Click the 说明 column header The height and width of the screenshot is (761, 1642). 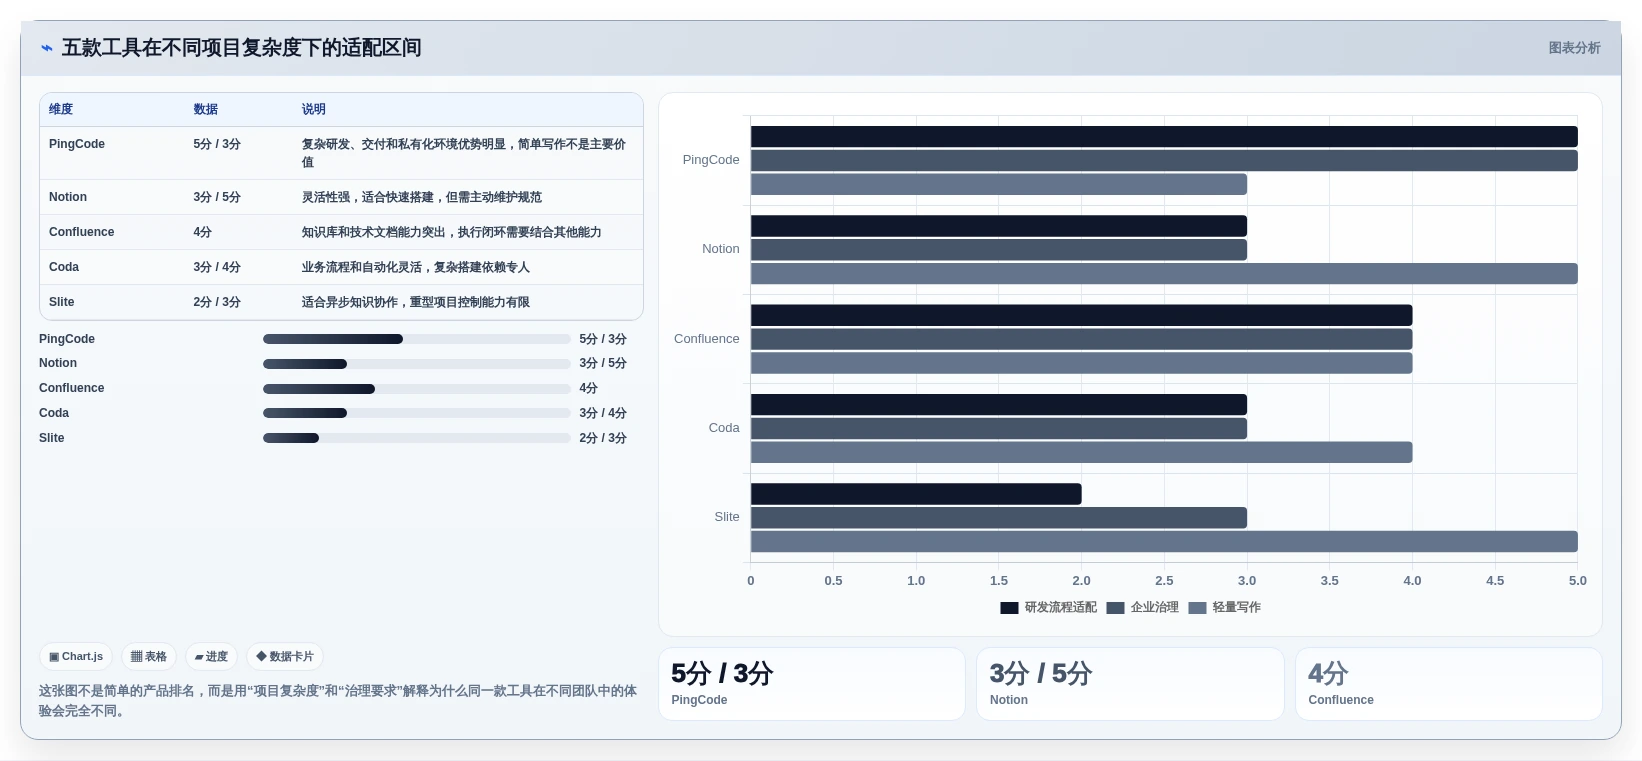[314, 109]
